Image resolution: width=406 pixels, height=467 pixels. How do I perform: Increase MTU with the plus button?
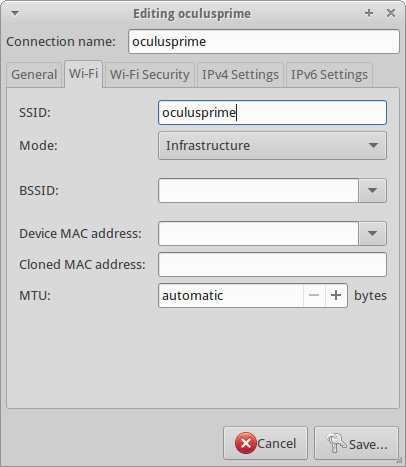click(x=336, y=295)
